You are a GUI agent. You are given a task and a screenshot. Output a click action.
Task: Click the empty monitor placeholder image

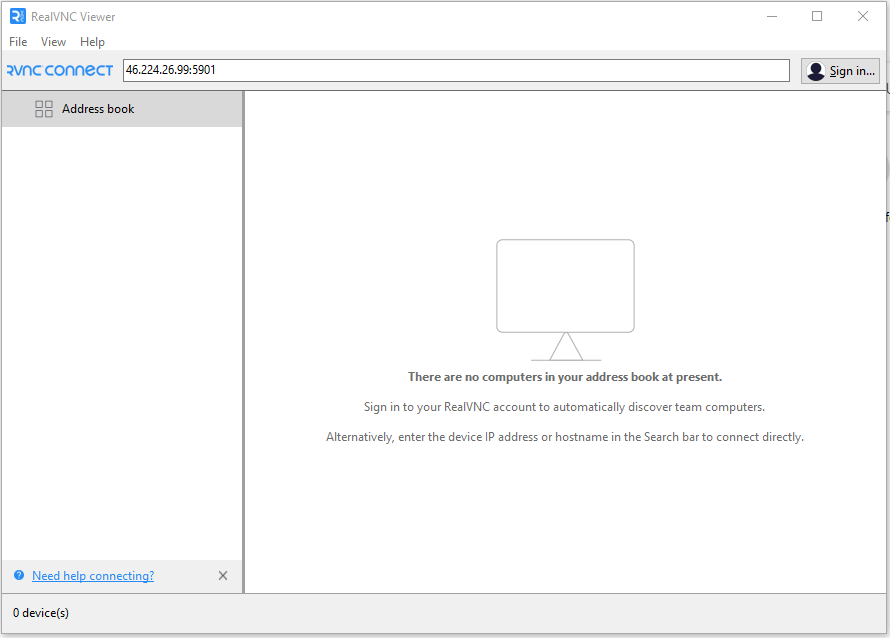(565, 300)
